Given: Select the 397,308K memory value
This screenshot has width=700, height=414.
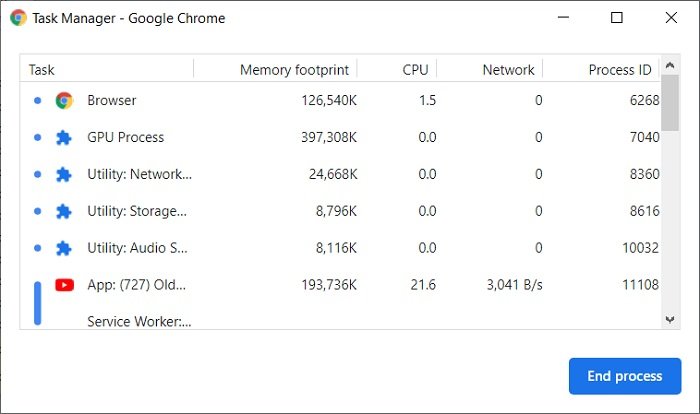Looking at the screenshot, I should [x=329, y=138].
